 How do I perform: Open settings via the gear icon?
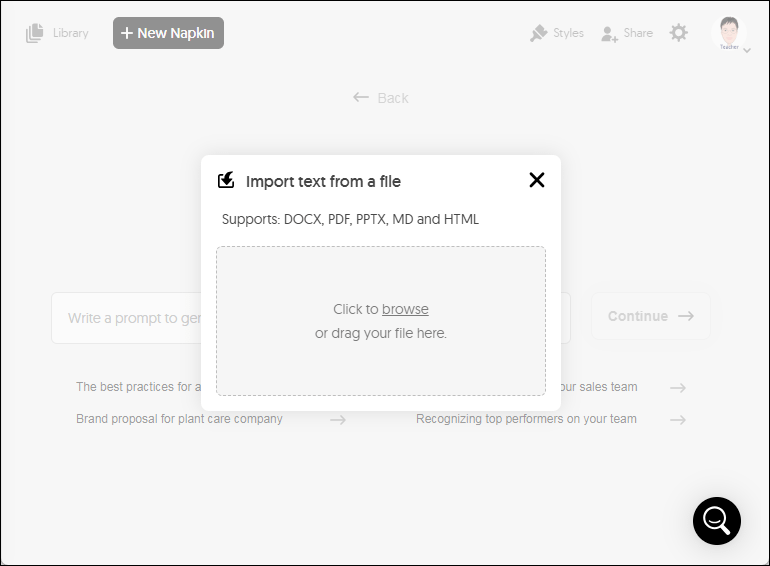(679, 33)
